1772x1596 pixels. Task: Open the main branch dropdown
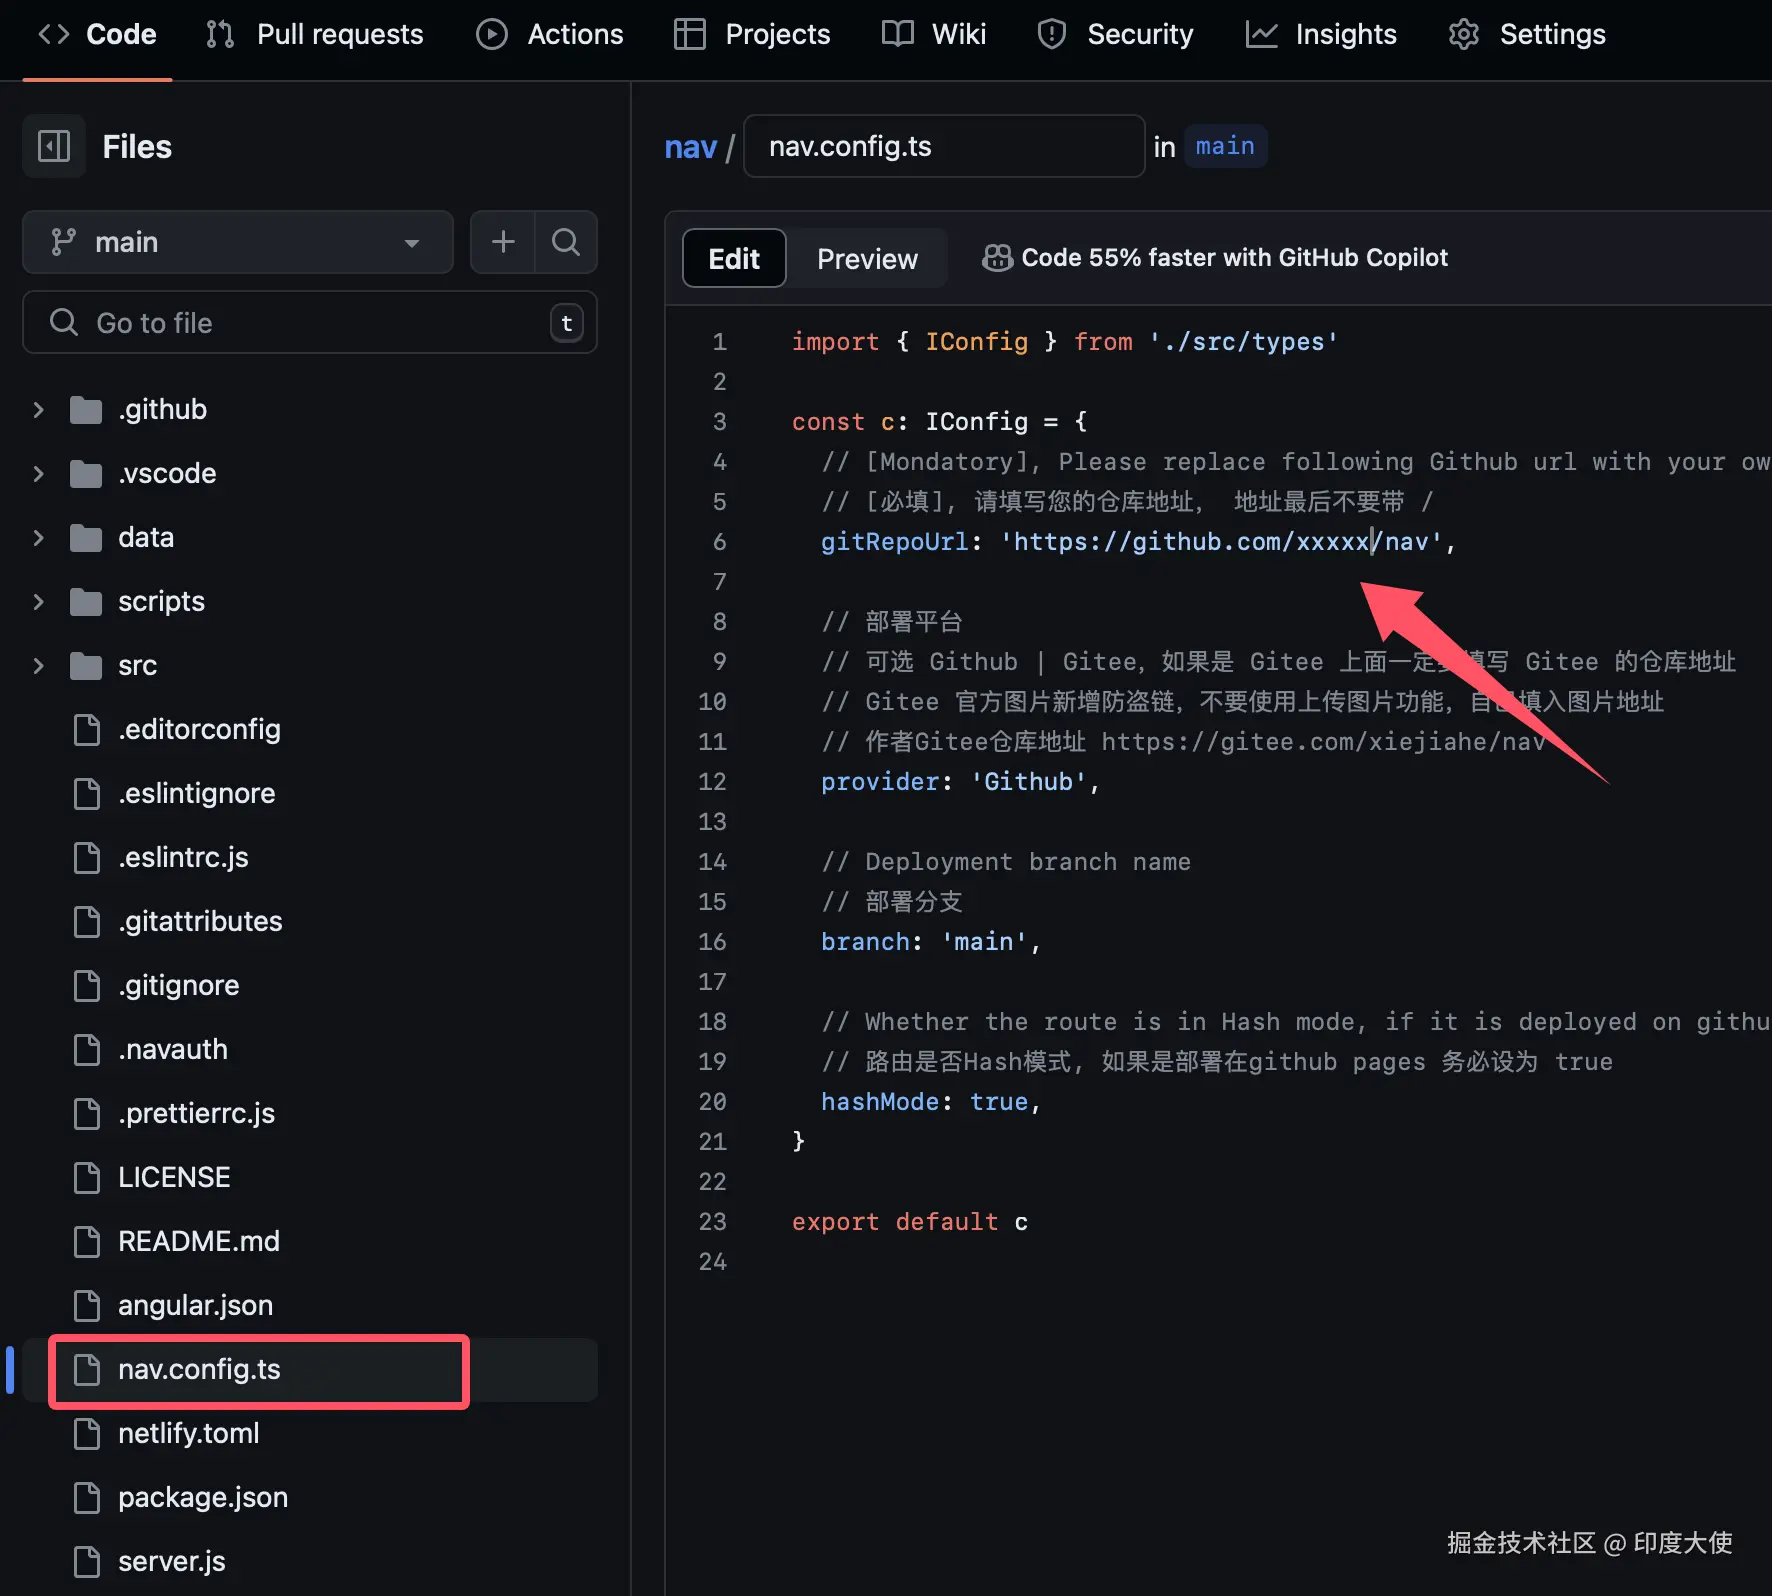click(238, 242)
